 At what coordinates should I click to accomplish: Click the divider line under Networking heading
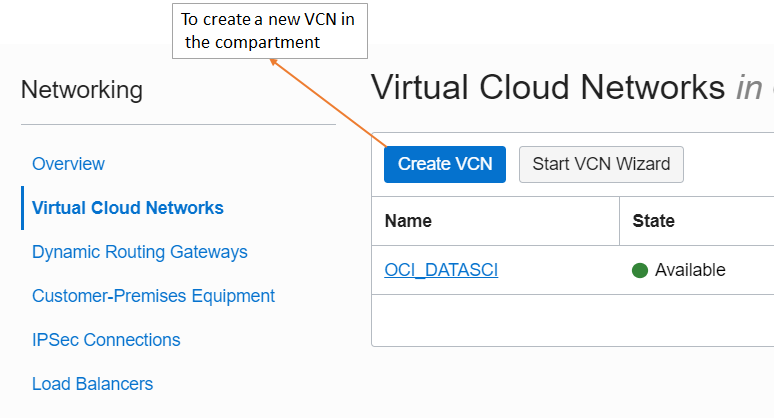178,125
